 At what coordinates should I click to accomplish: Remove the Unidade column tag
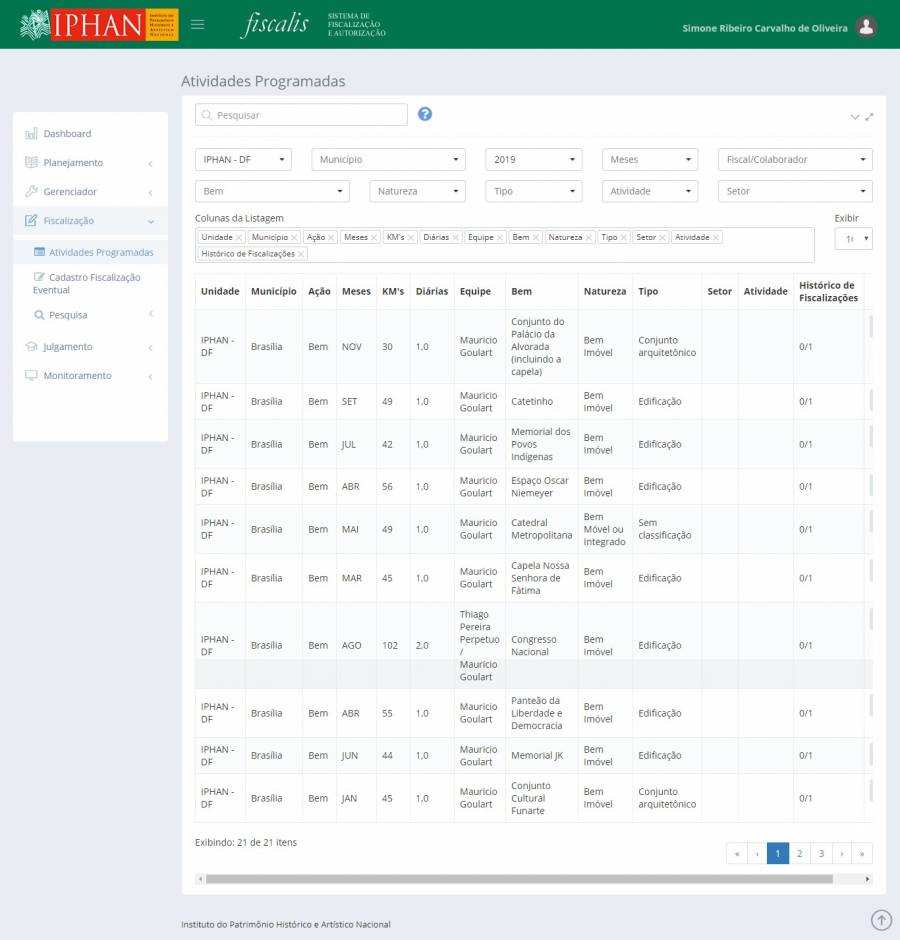(239, 238)
